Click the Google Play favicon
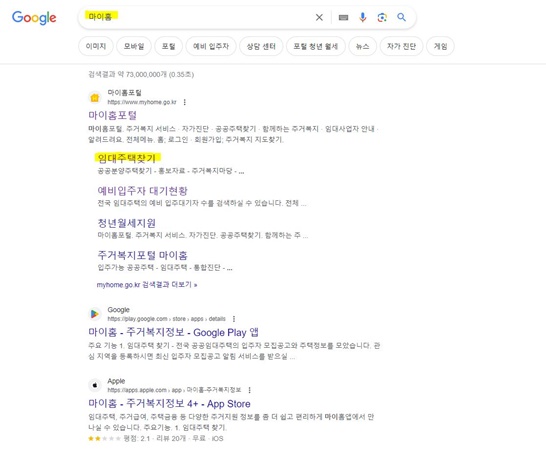Screen dimensions: 546x449 95,314
